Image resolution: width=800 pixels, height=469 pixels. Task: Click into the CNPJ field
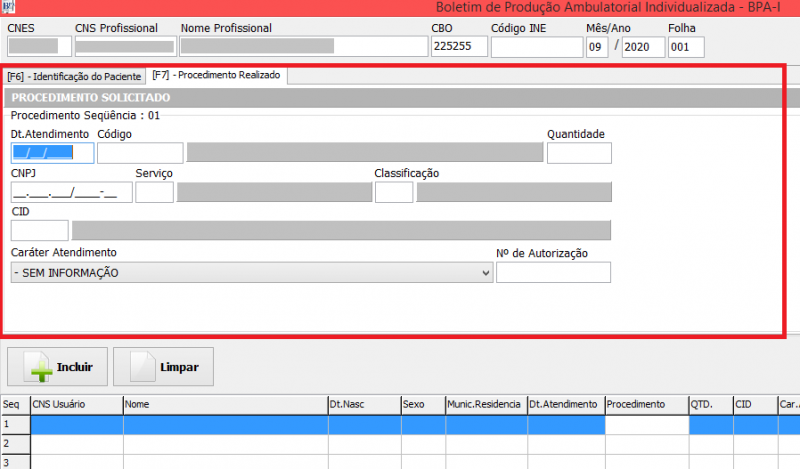pyautogui.click(x=68, y=192)
